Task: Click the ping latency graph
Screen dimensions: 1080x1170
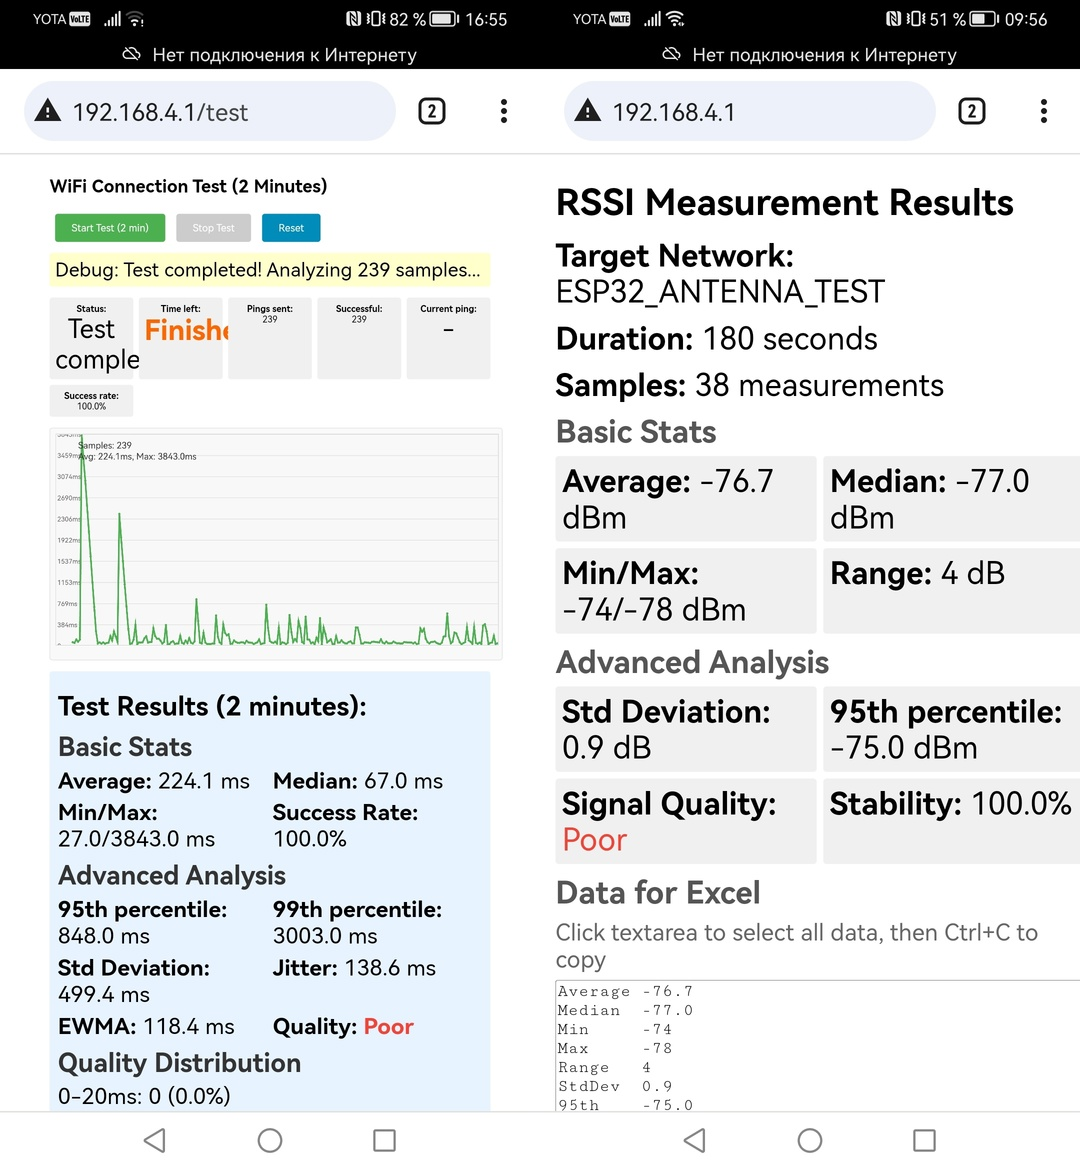Action: click(276, 543)
